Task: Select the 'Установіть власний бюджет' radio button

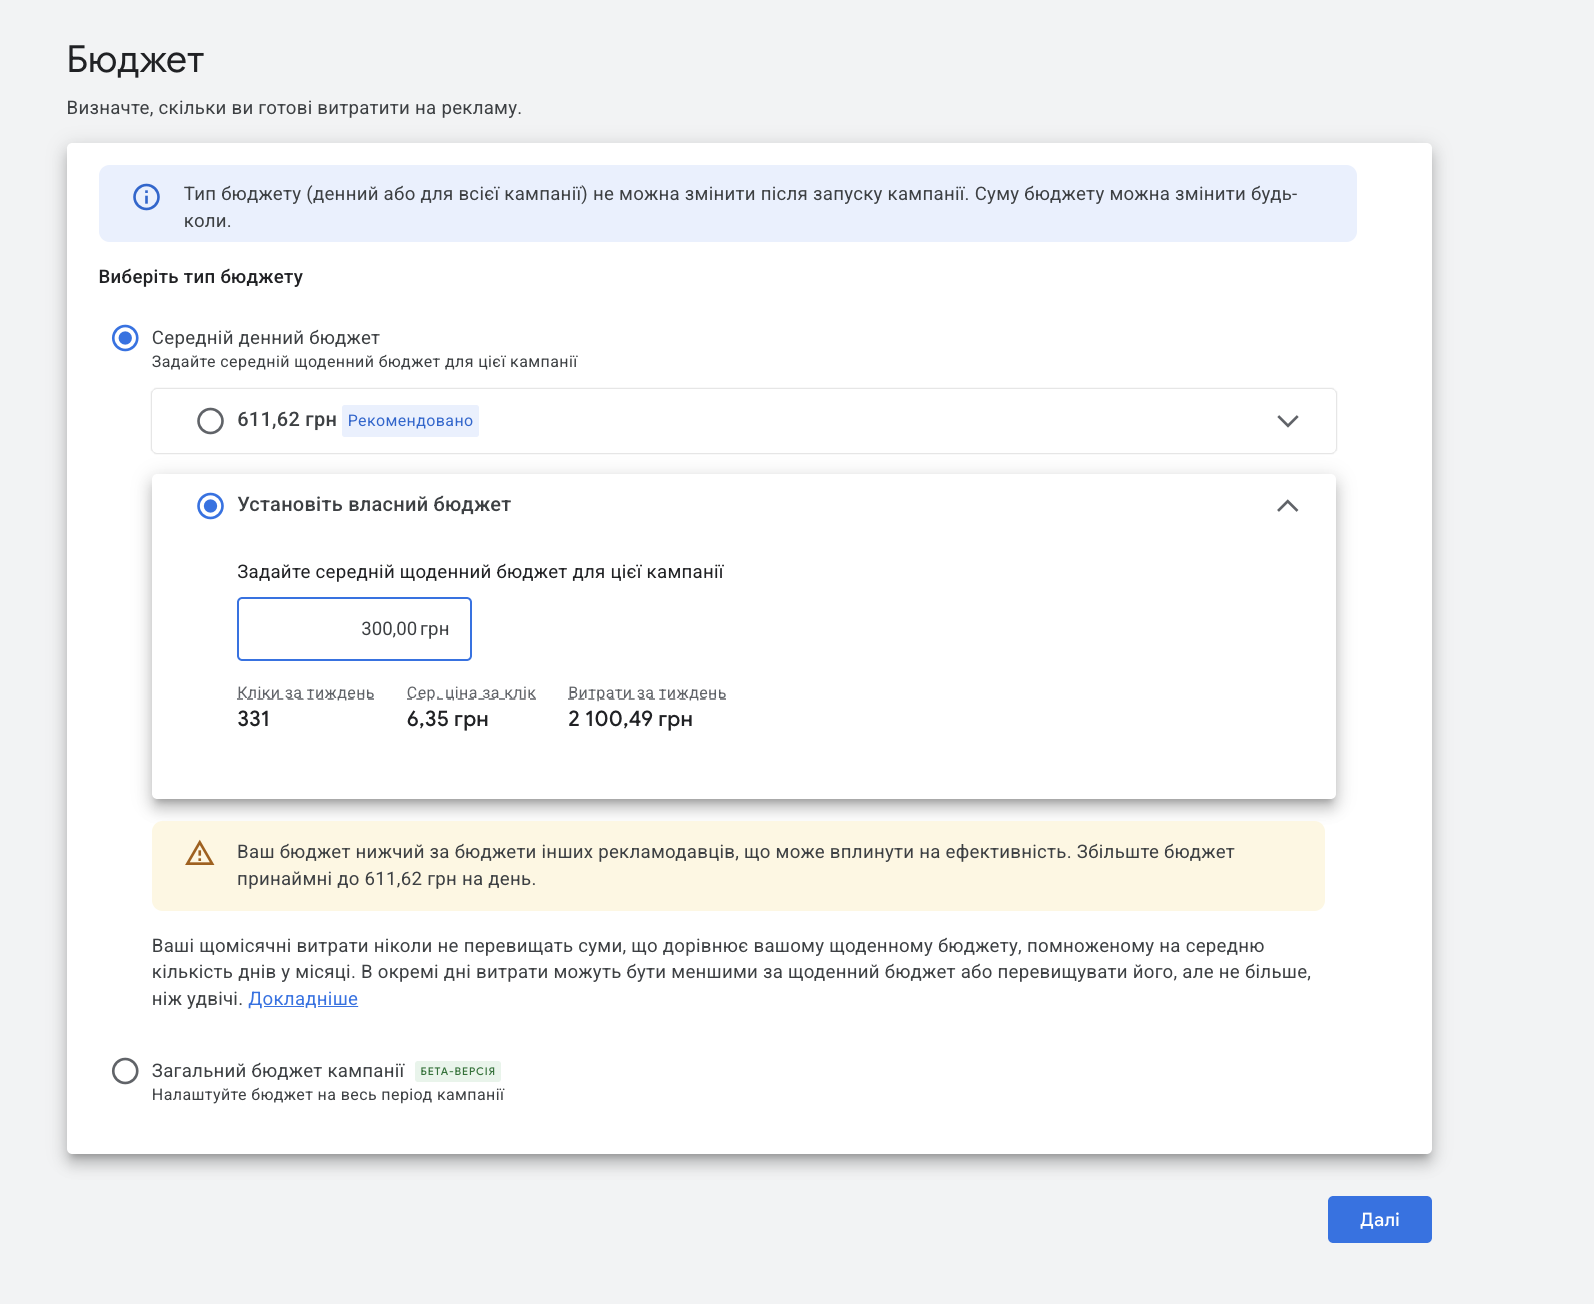Action: click(x=210, y=506)
